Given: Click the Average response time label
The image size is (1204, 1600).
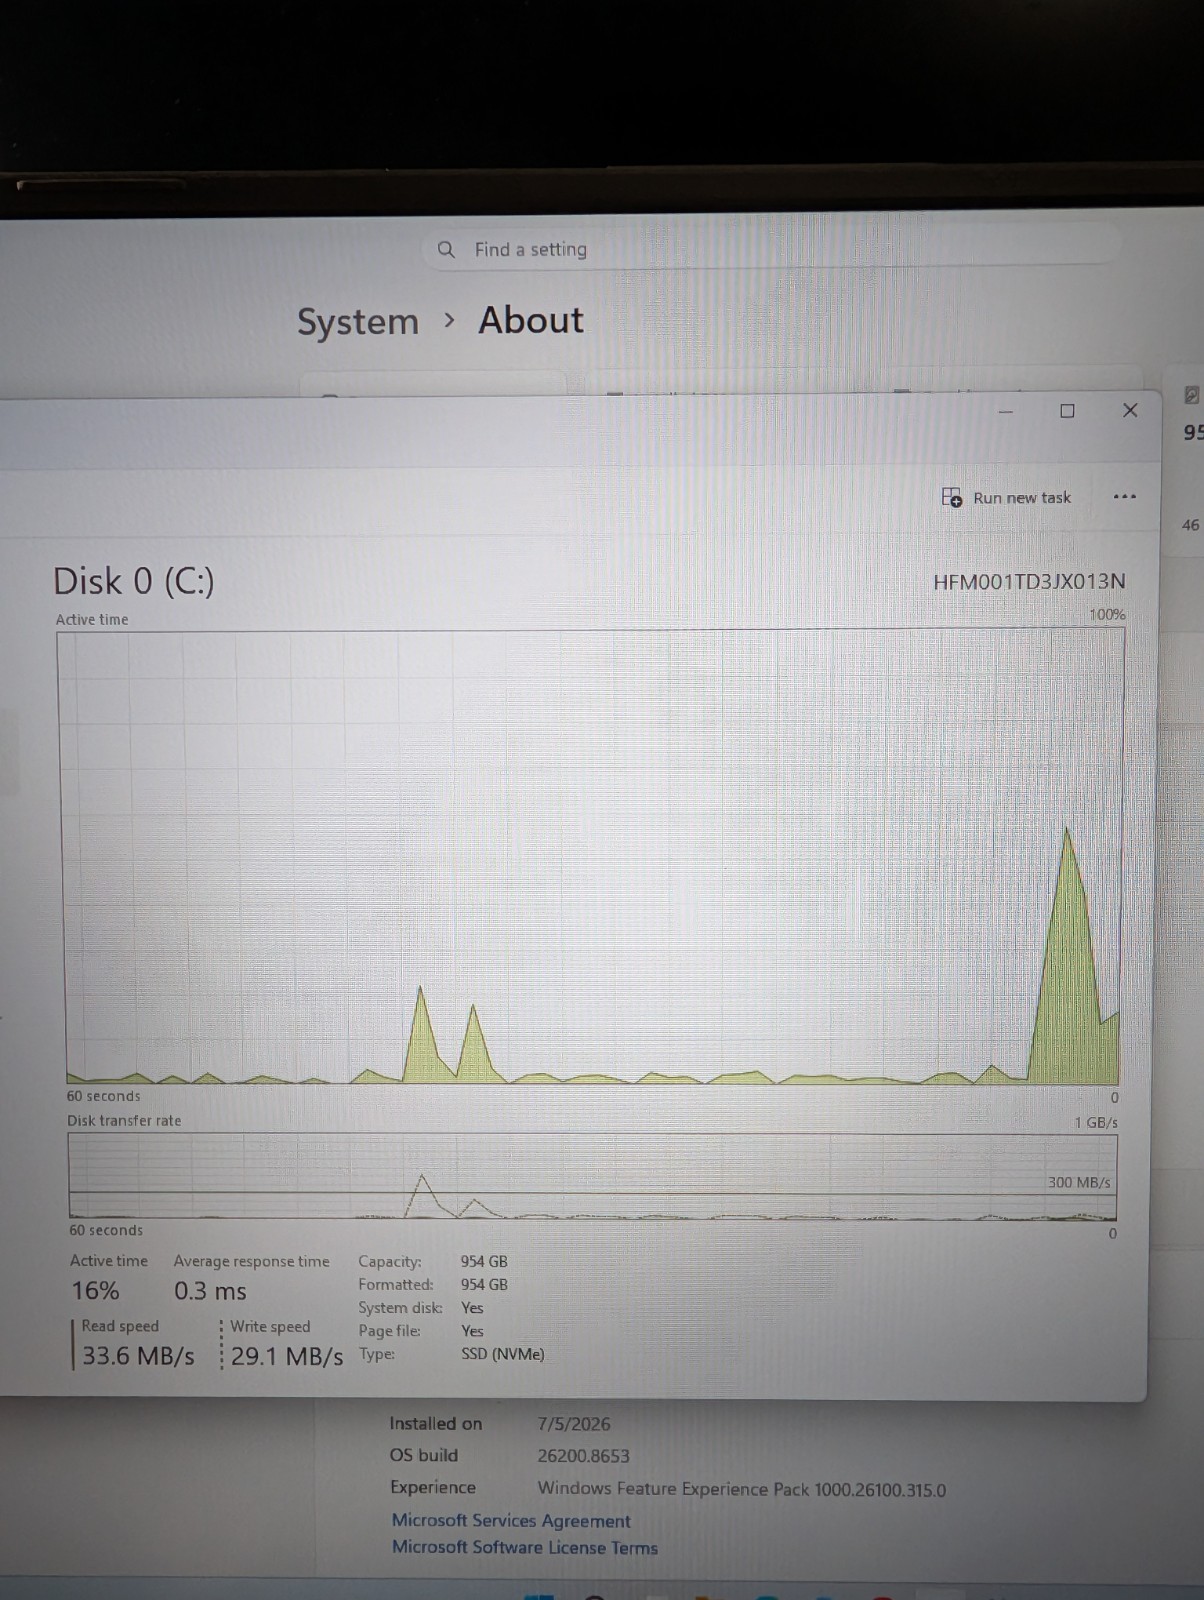Looking at the screenshot, I should coord(251,1261).
